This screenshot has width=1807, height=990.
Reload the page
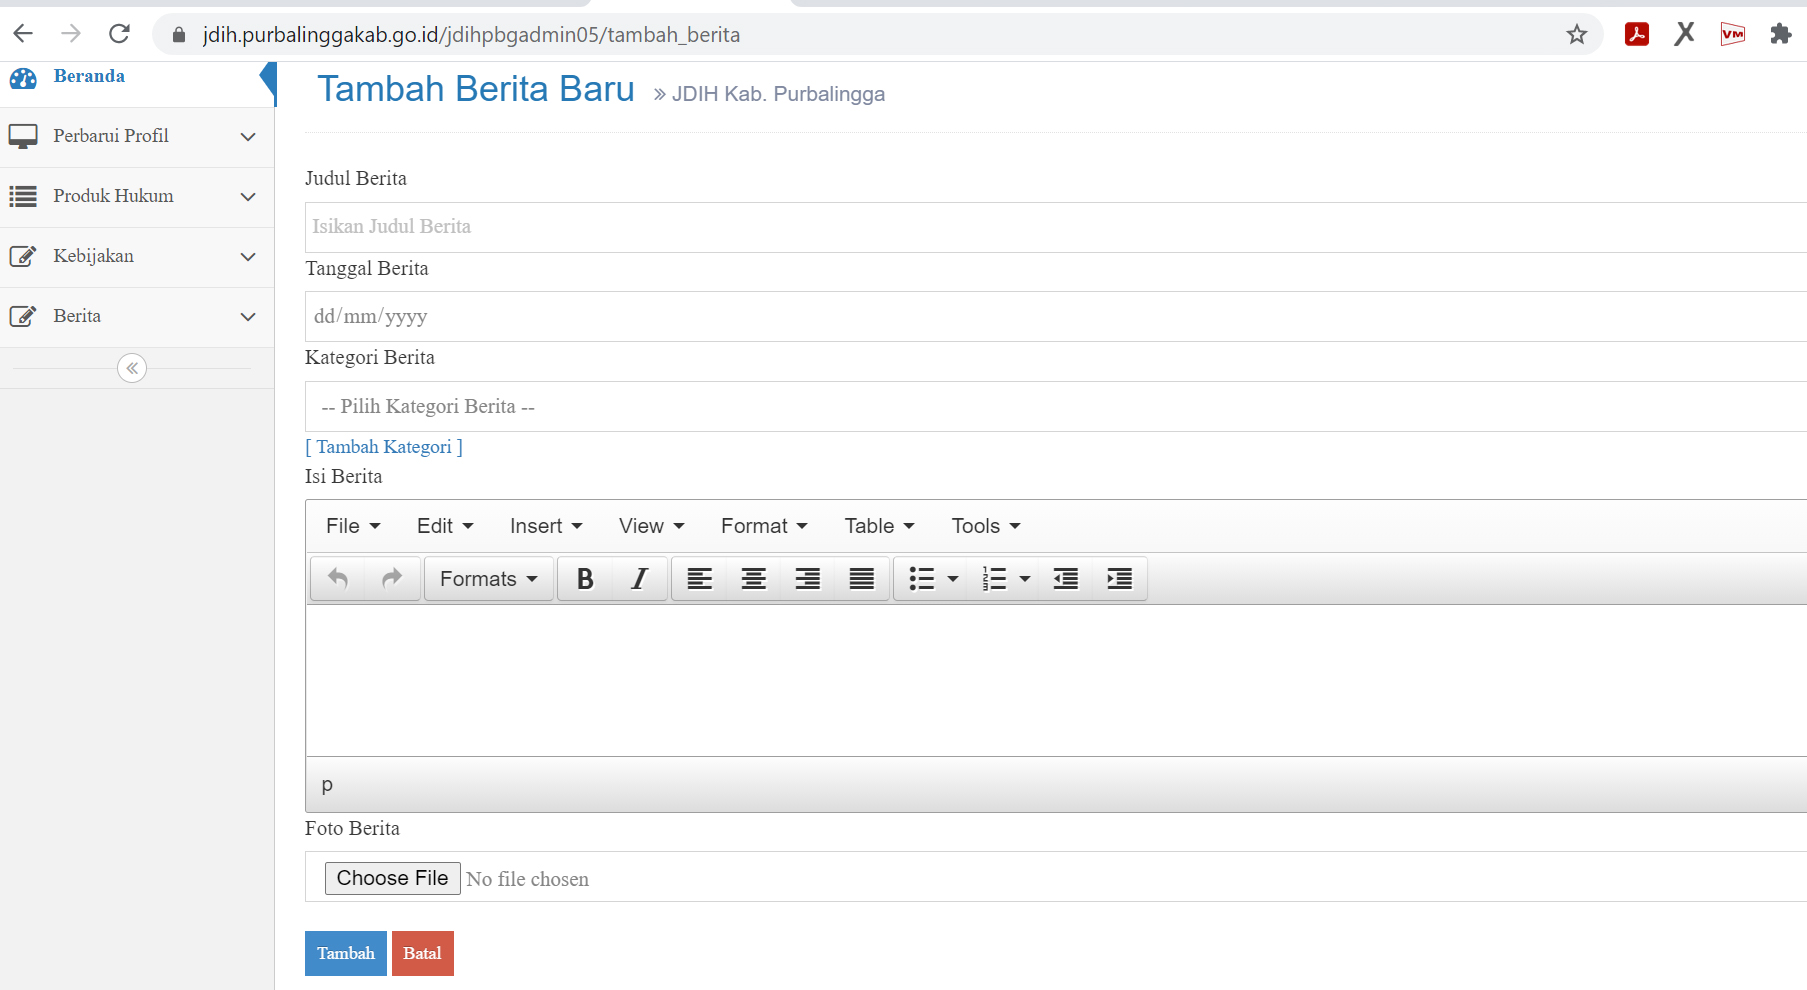[x=119, y=34]
